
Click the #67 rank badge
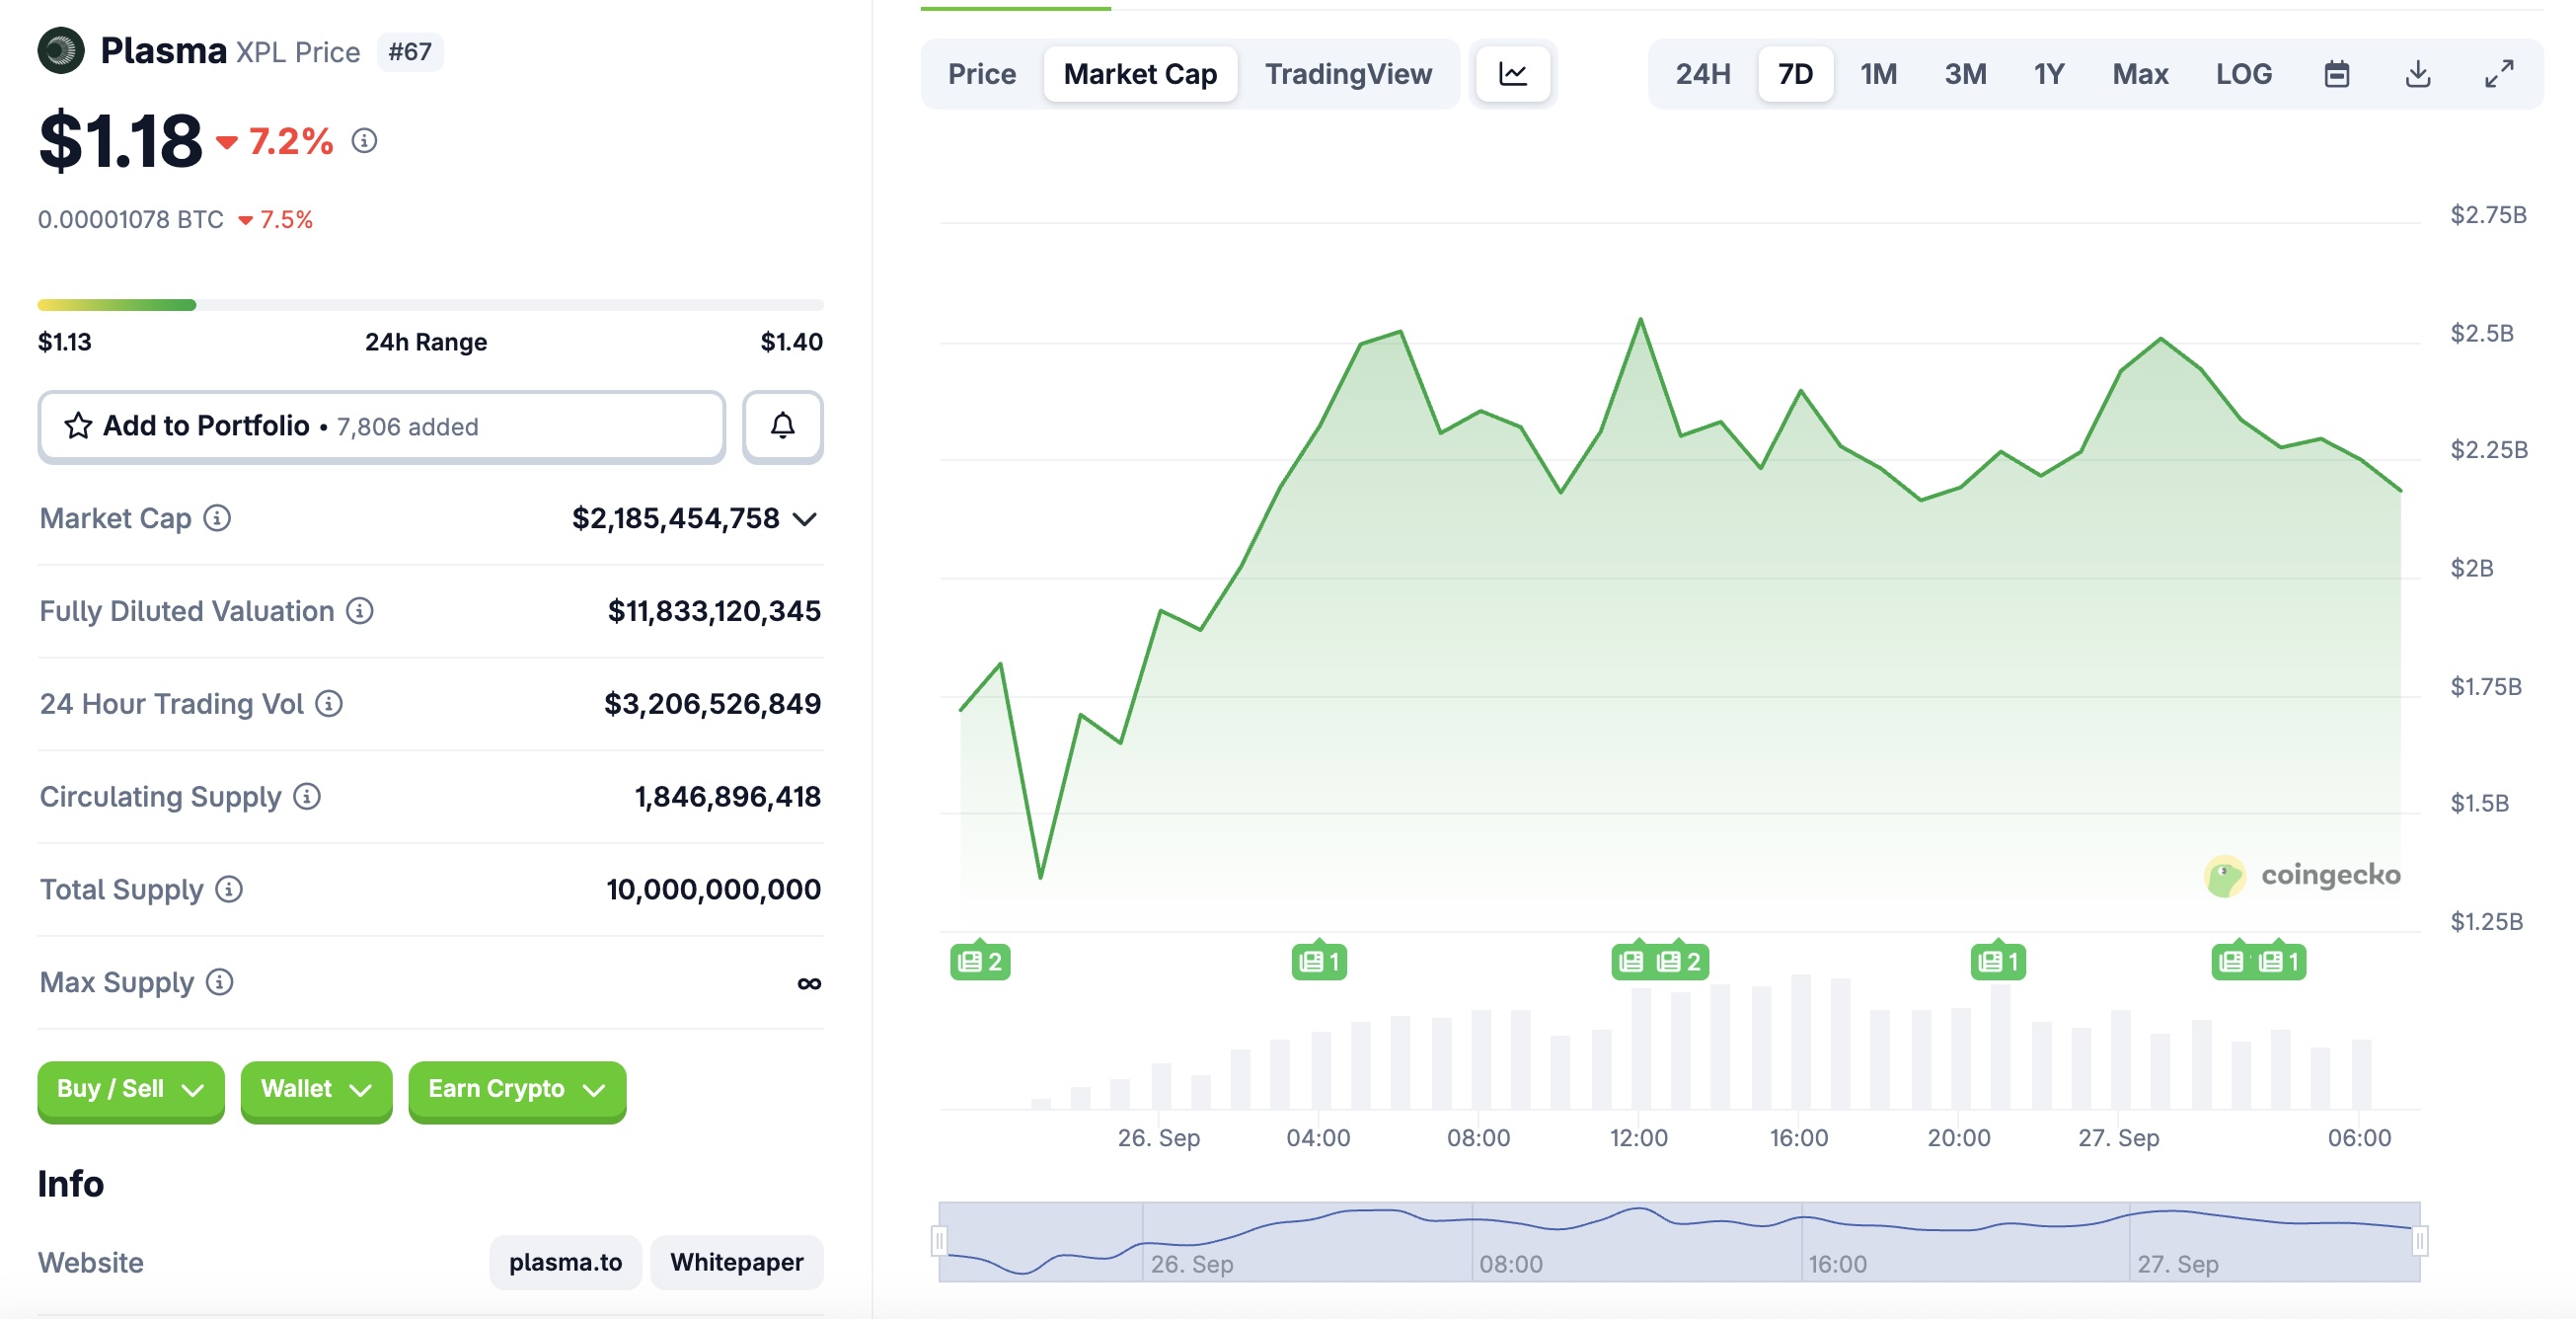coord(409,52)
